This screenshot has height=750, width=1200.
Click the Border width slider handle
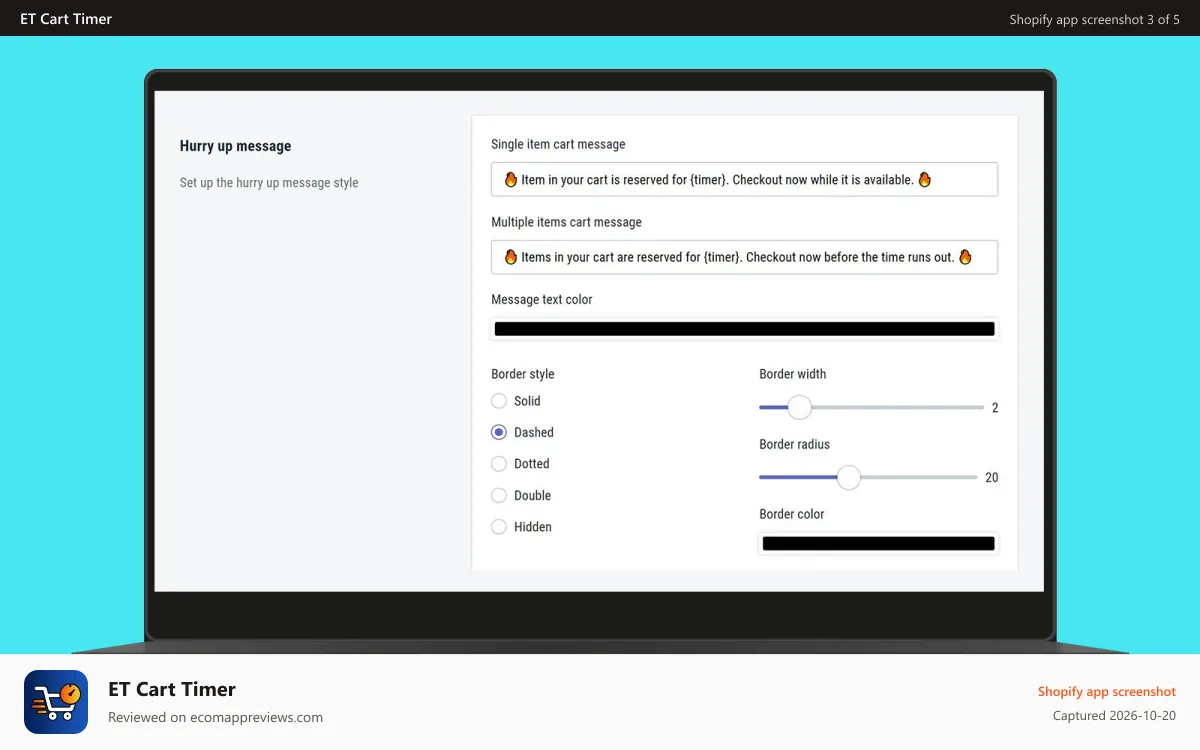(x=799, y=407)
